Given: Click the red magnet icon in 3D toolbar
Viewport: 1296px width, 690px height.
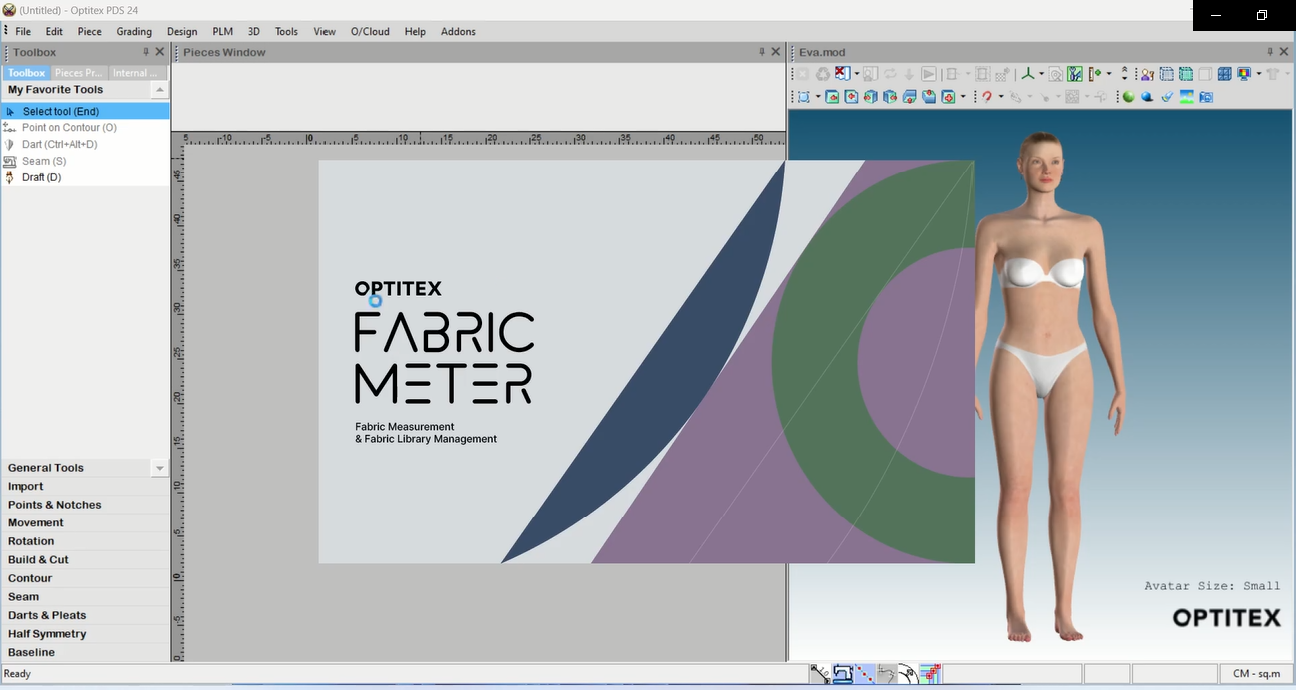Looking at the screenshot, I should [987, 97].
